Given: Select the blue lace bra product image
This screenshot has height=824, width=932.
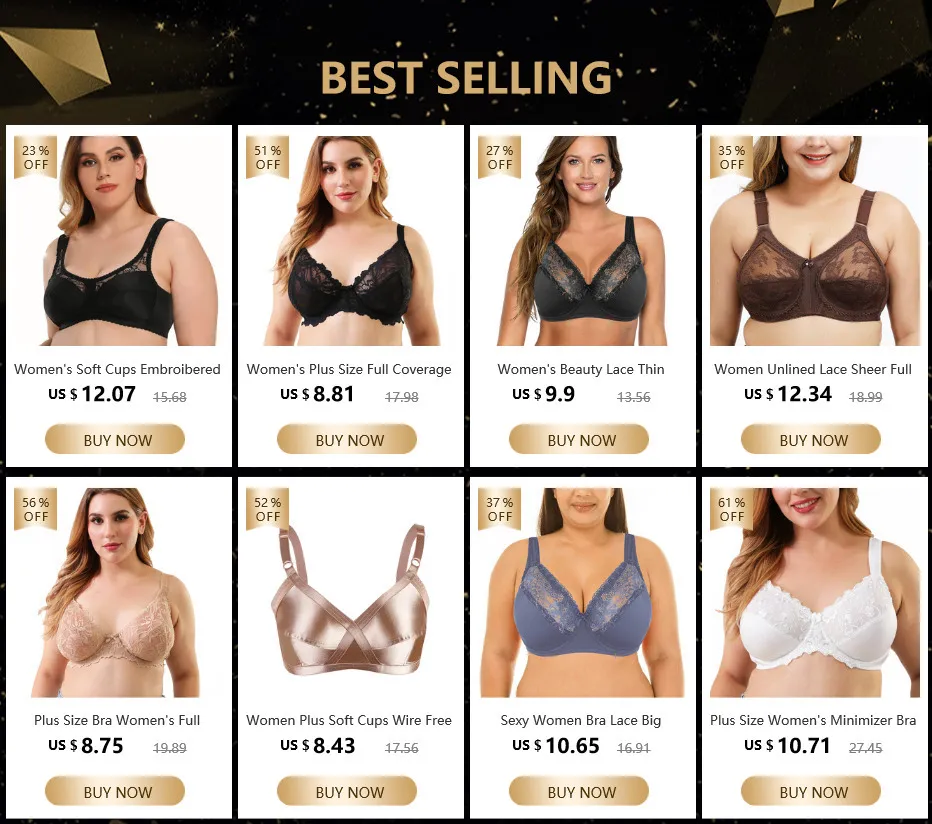Looking at the screenshot, I should 582,592.
